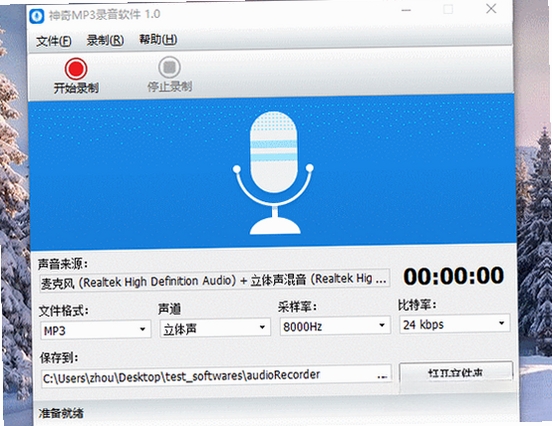The image size is (552, 426).
Task: Click the 00:00:00 timer display
Action: 454,276
